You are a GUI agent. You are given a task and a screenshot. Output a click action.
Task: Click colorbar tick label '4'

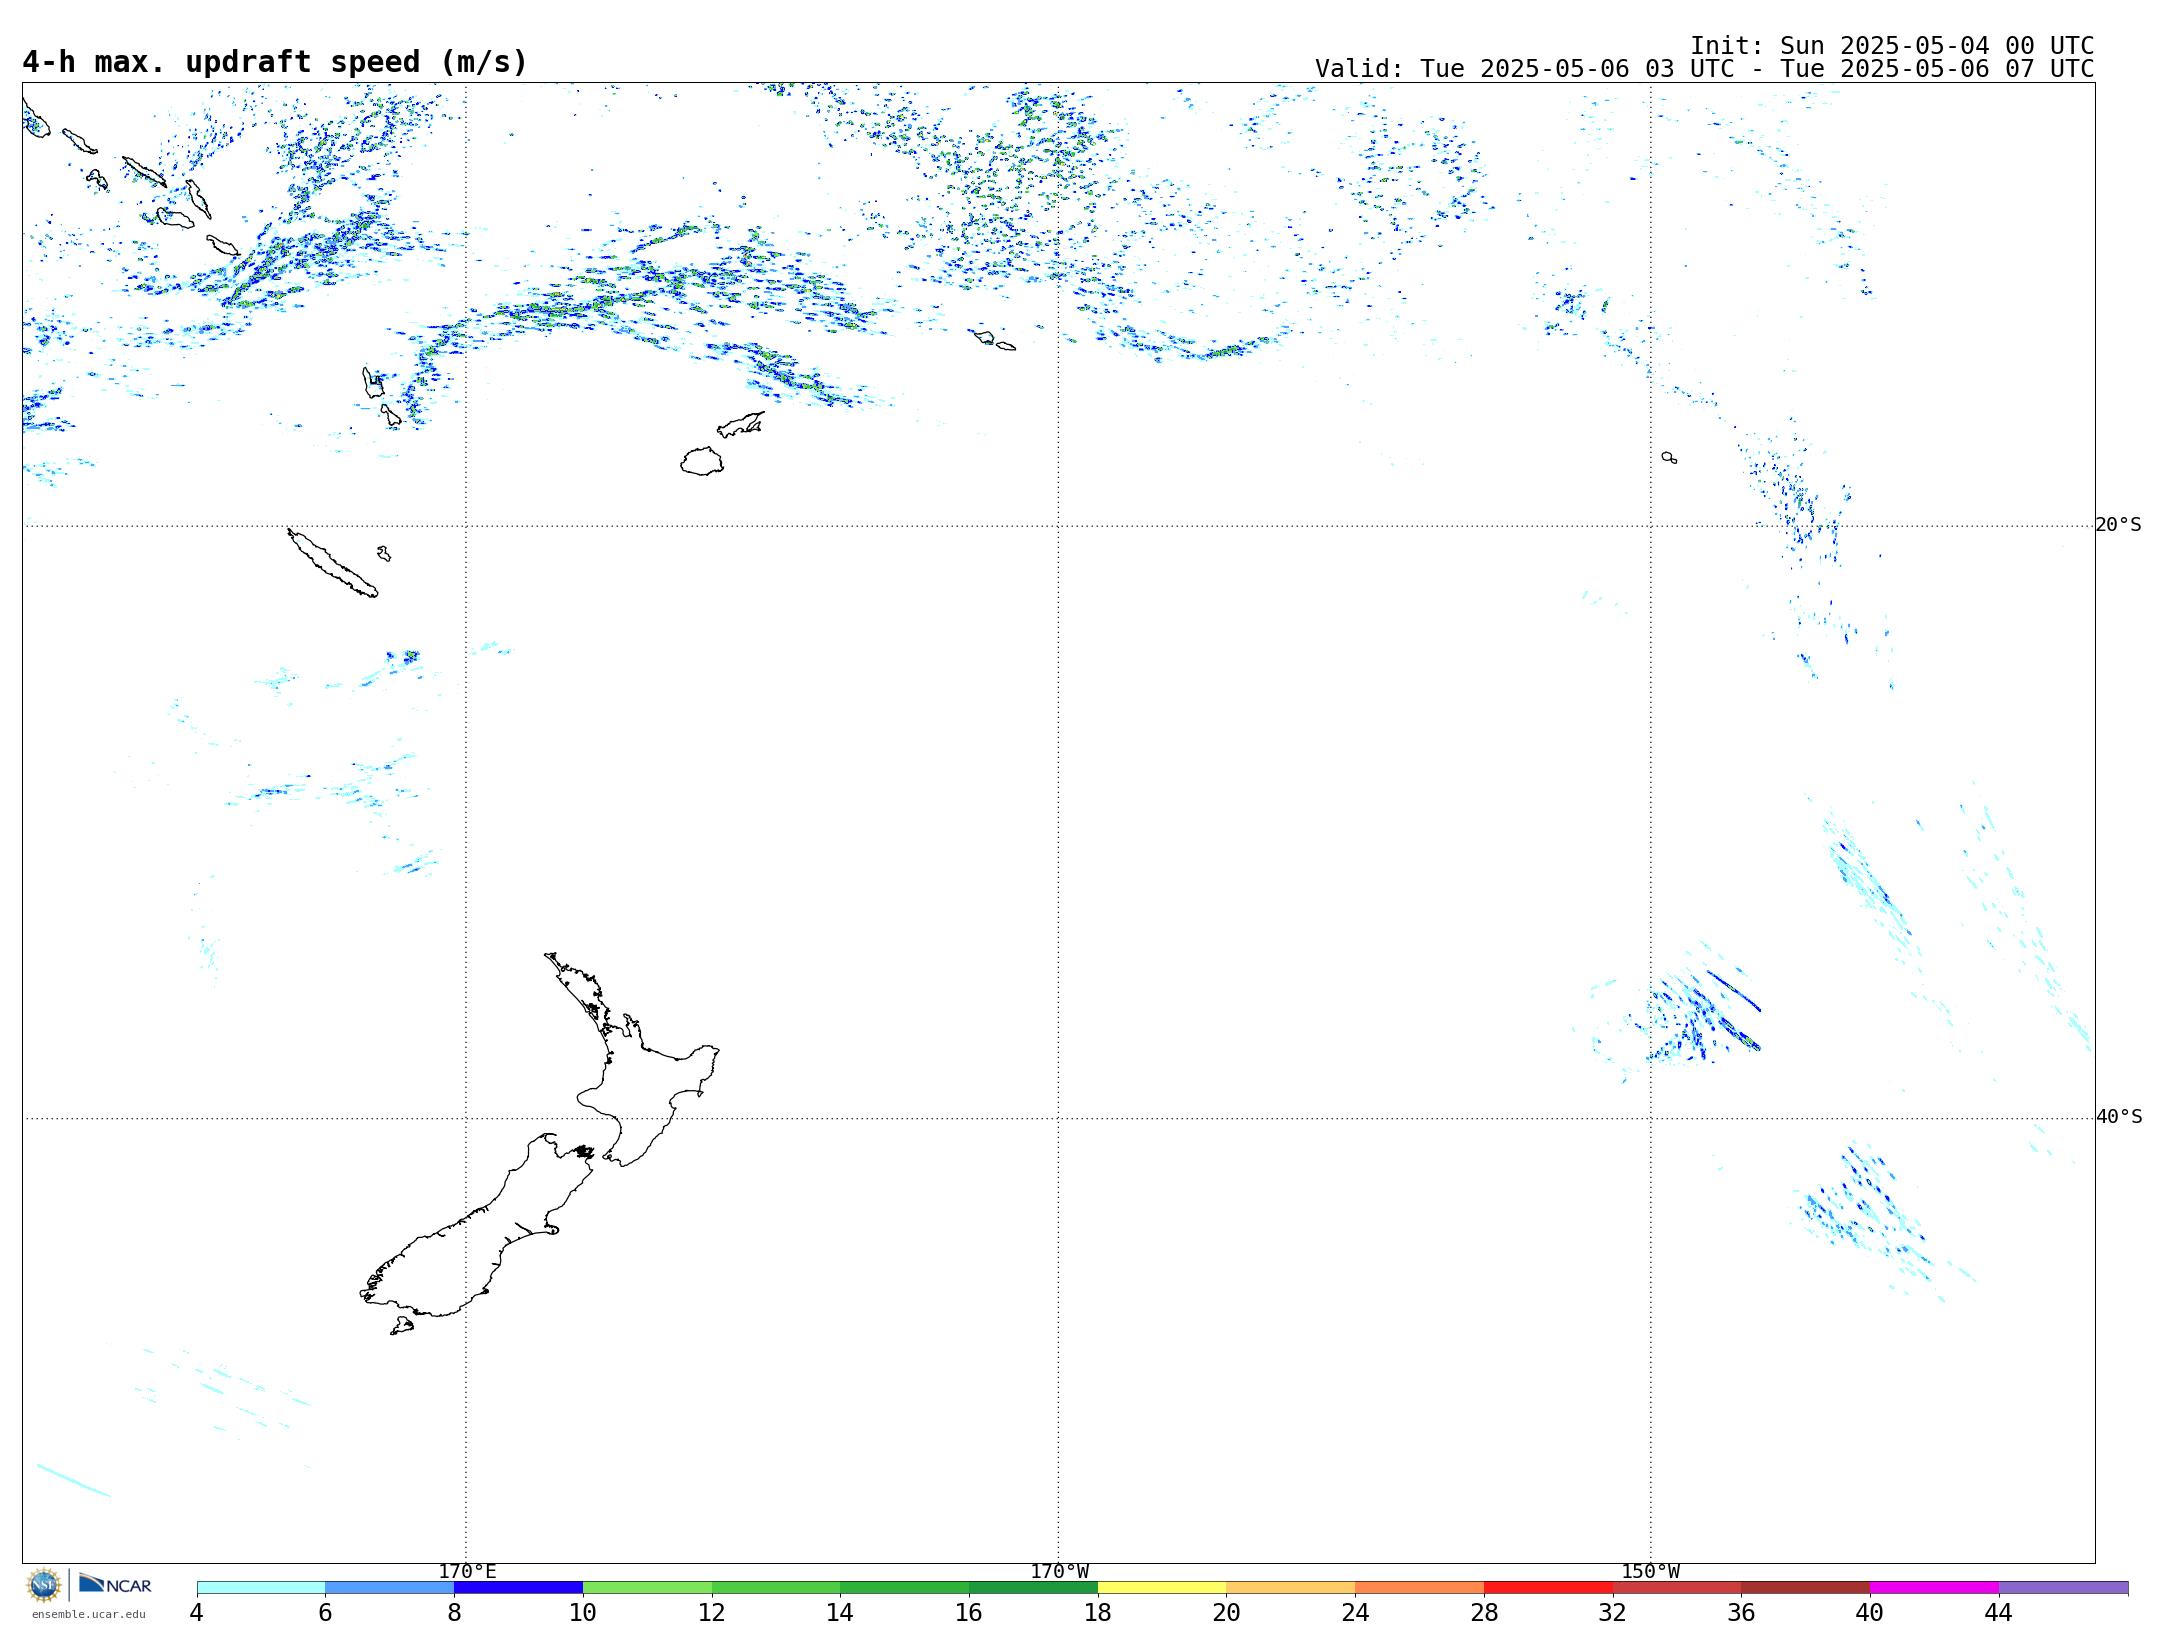pyautogui.click(x=196, y=1612)
